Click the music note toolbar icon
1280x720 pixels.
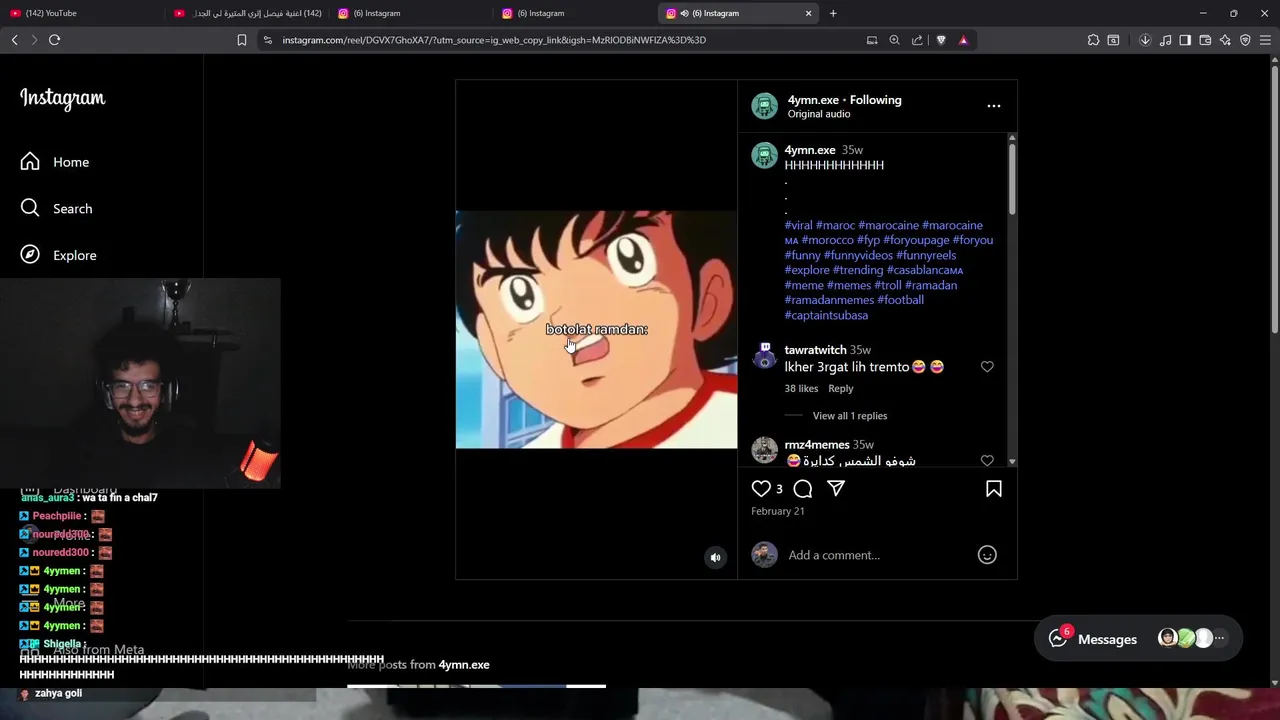pos(1165,40)
